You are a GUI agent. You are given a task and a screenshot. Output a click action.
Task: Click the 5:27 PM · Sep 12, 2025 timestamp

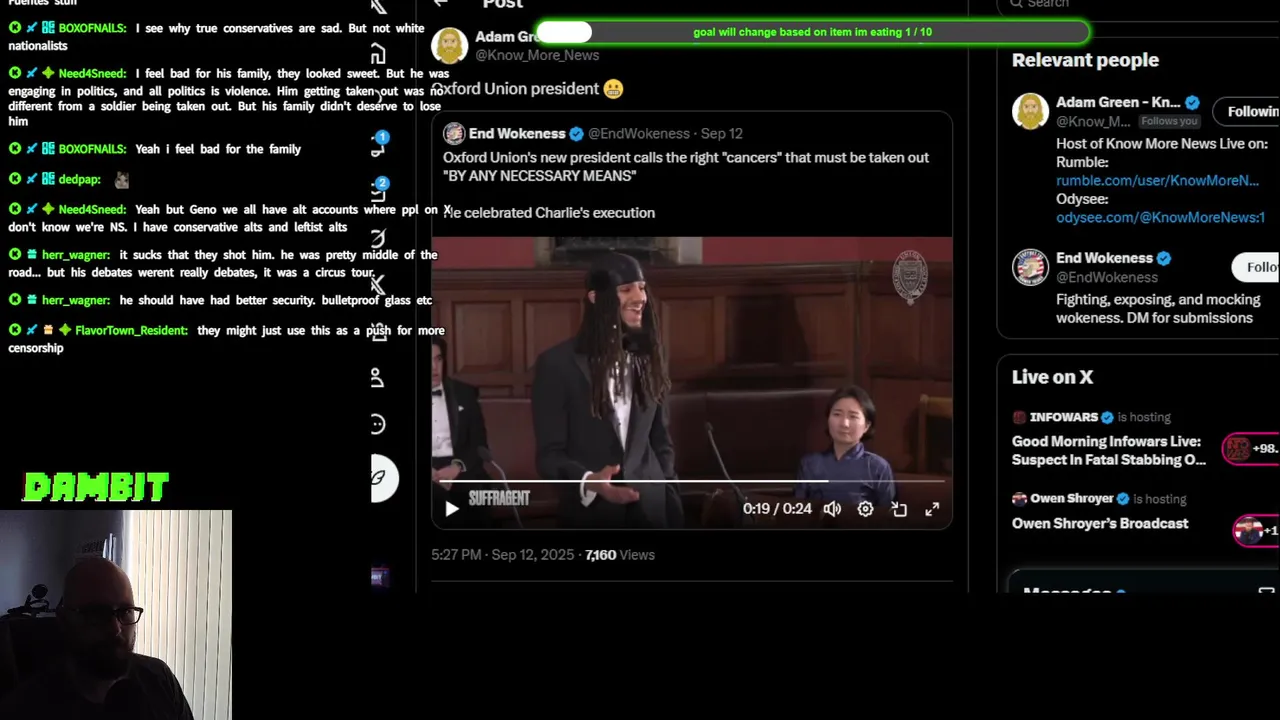click(x=503, y=554)
